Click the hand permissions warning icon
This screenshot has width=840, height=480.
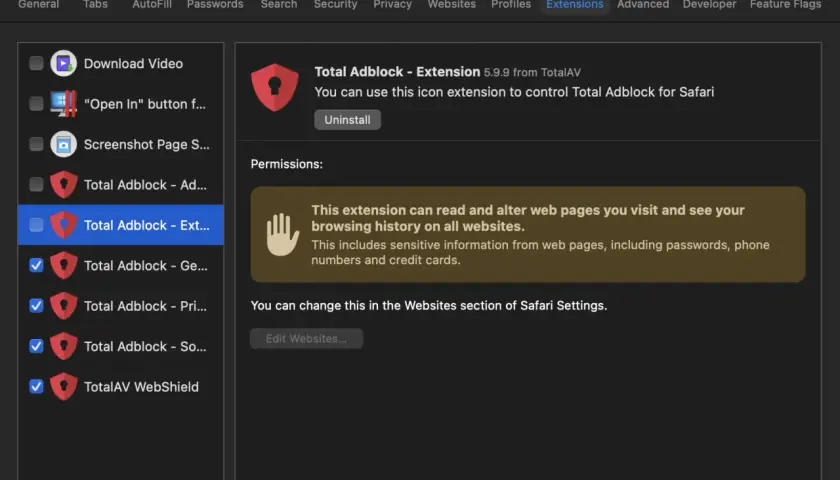pyautogui.click(x=282, y=235)
